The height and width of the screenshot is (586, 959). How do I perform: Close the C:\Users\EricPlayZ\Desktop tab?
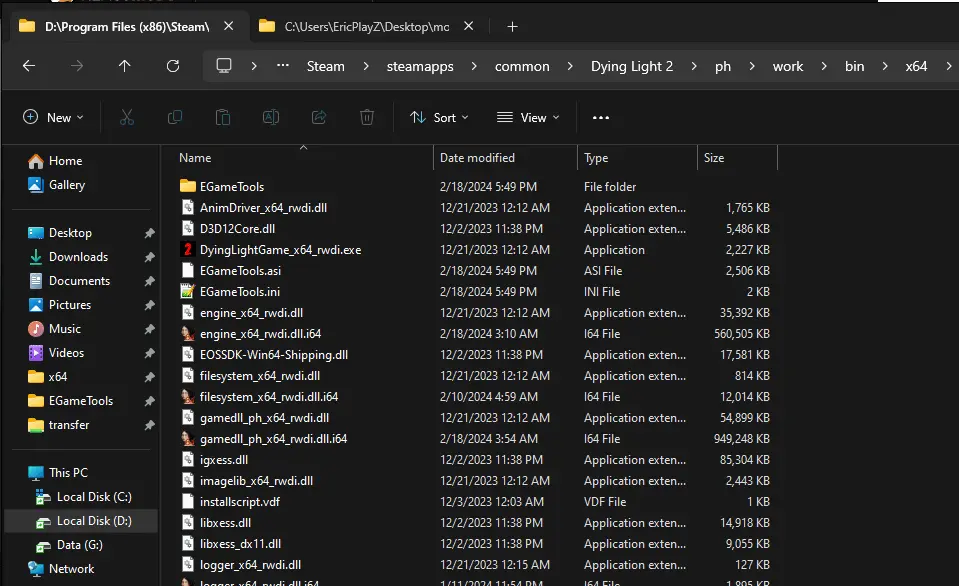(468, 26)
